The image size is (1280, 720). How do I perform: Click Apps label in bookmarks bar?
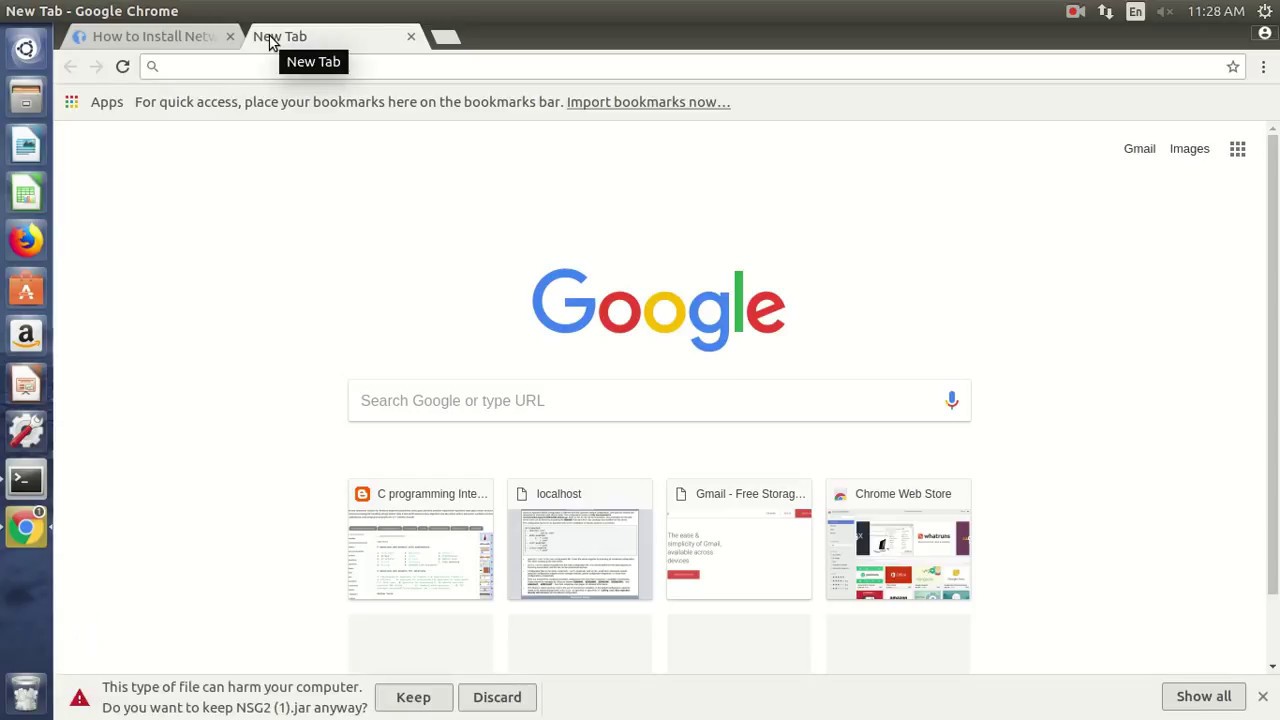point(107,102)
